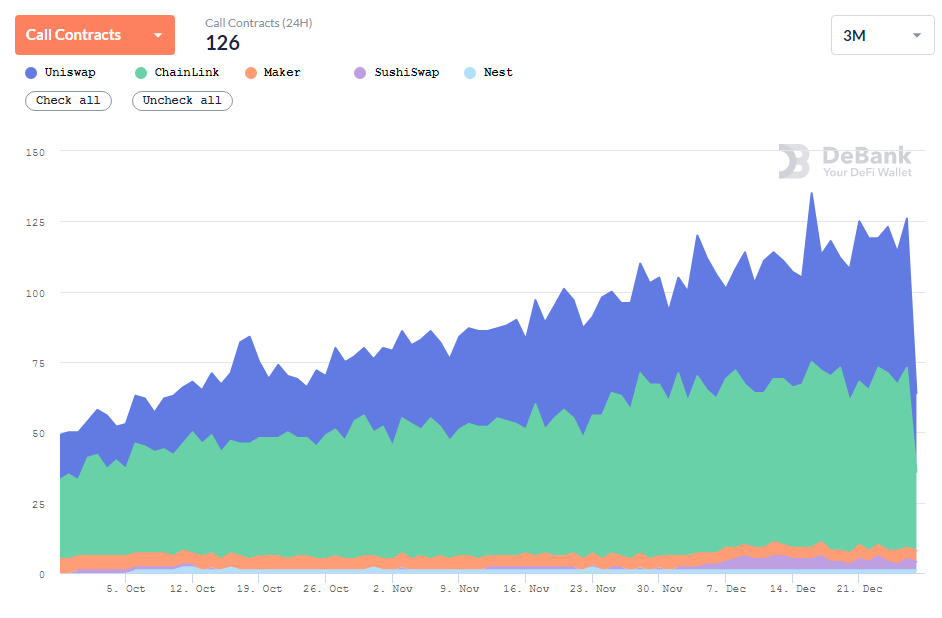Click the Uncheck all button
Image resolution: width=942 pixels, height=618 pixels.
pos(182,101)
